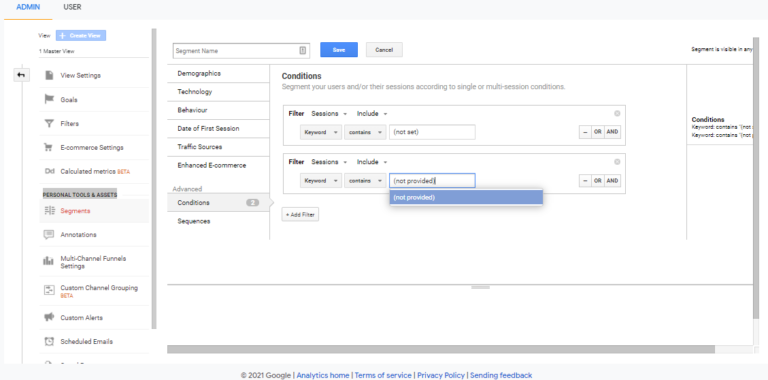Click the Goals flag icon
The height and width of the screenshot is (380, 768).
coord(49,99)
